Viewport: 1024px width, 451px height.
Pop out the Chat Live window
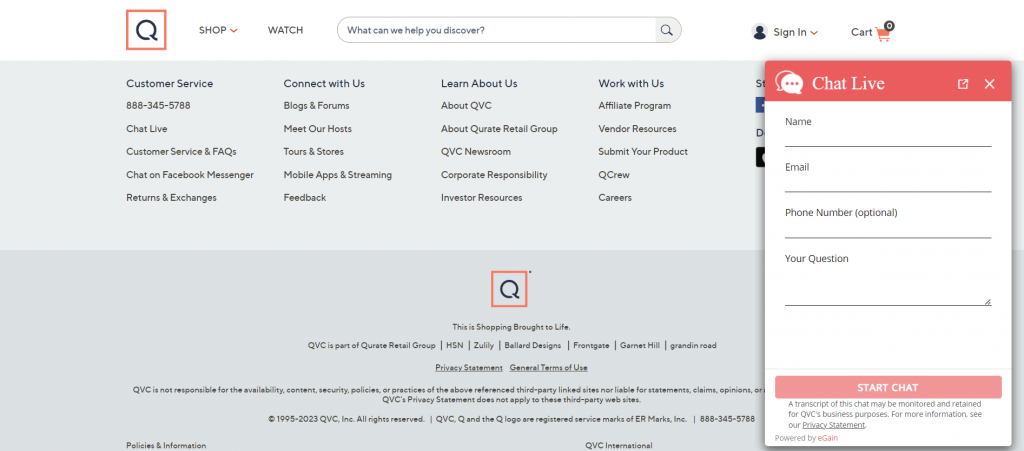963,84
